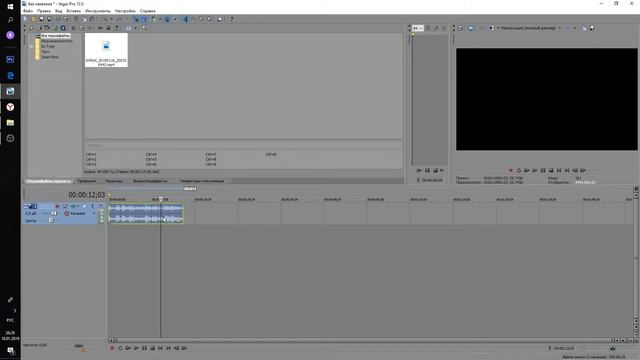Screen dimensions: 640x360
Task: Arm the audio track for recording
Action: tap(57, 206)
